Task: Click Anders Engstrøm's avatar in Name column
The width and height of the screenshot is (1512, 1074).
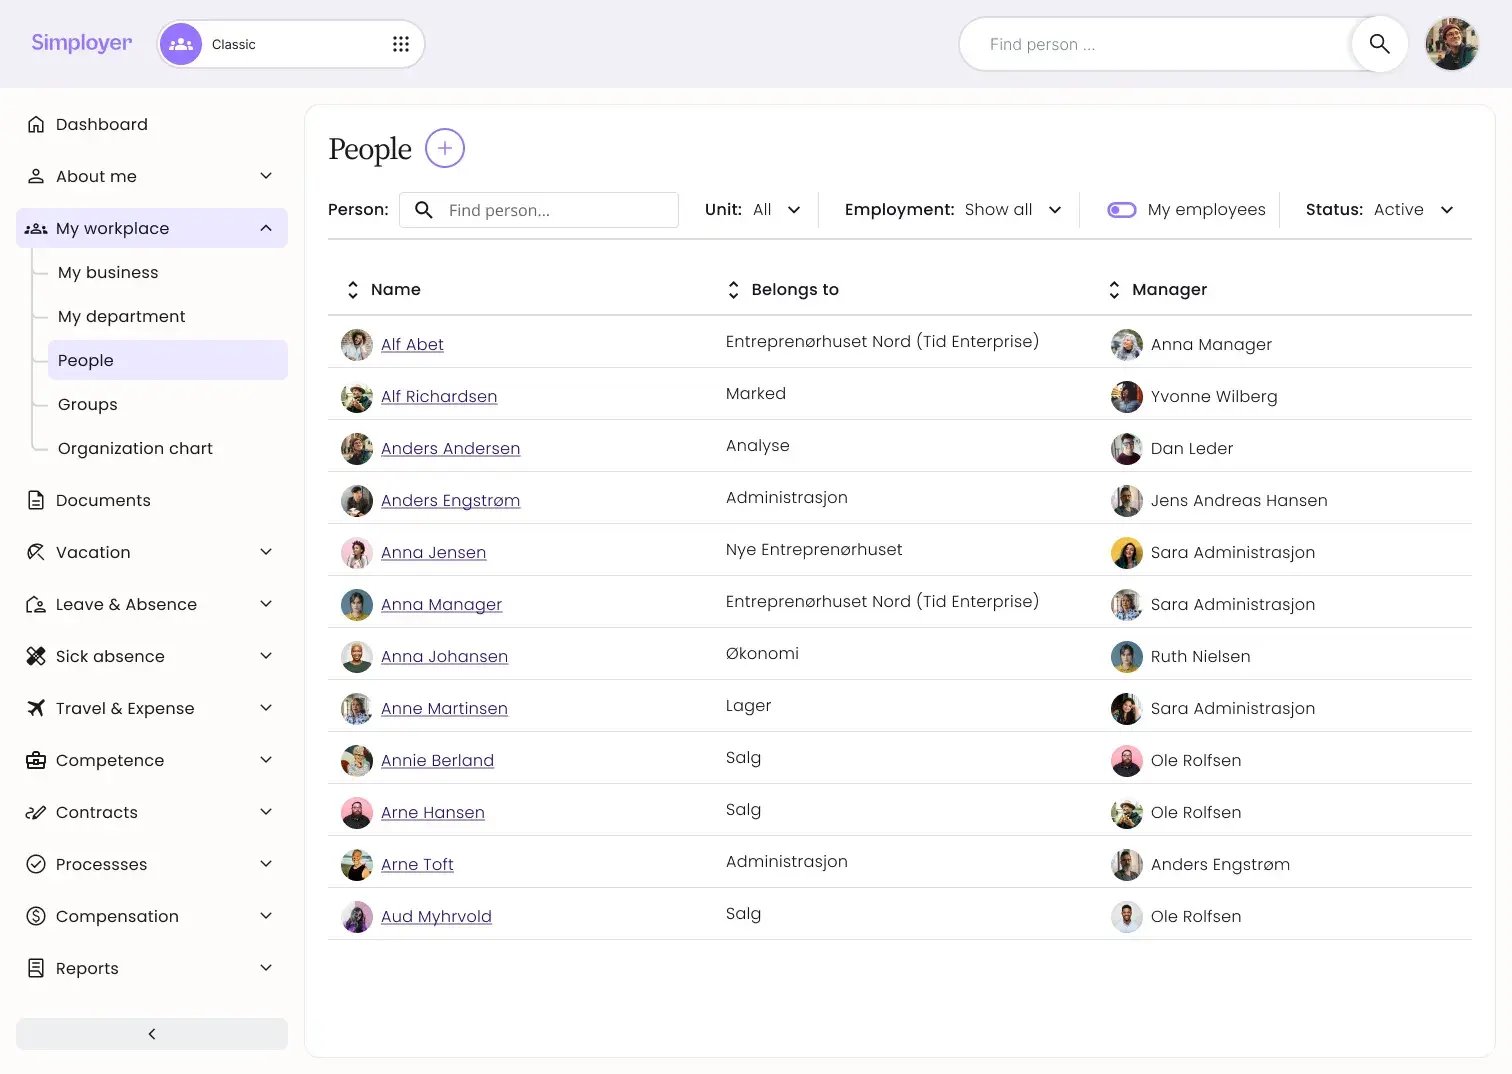Action: (x=357, y=500)
